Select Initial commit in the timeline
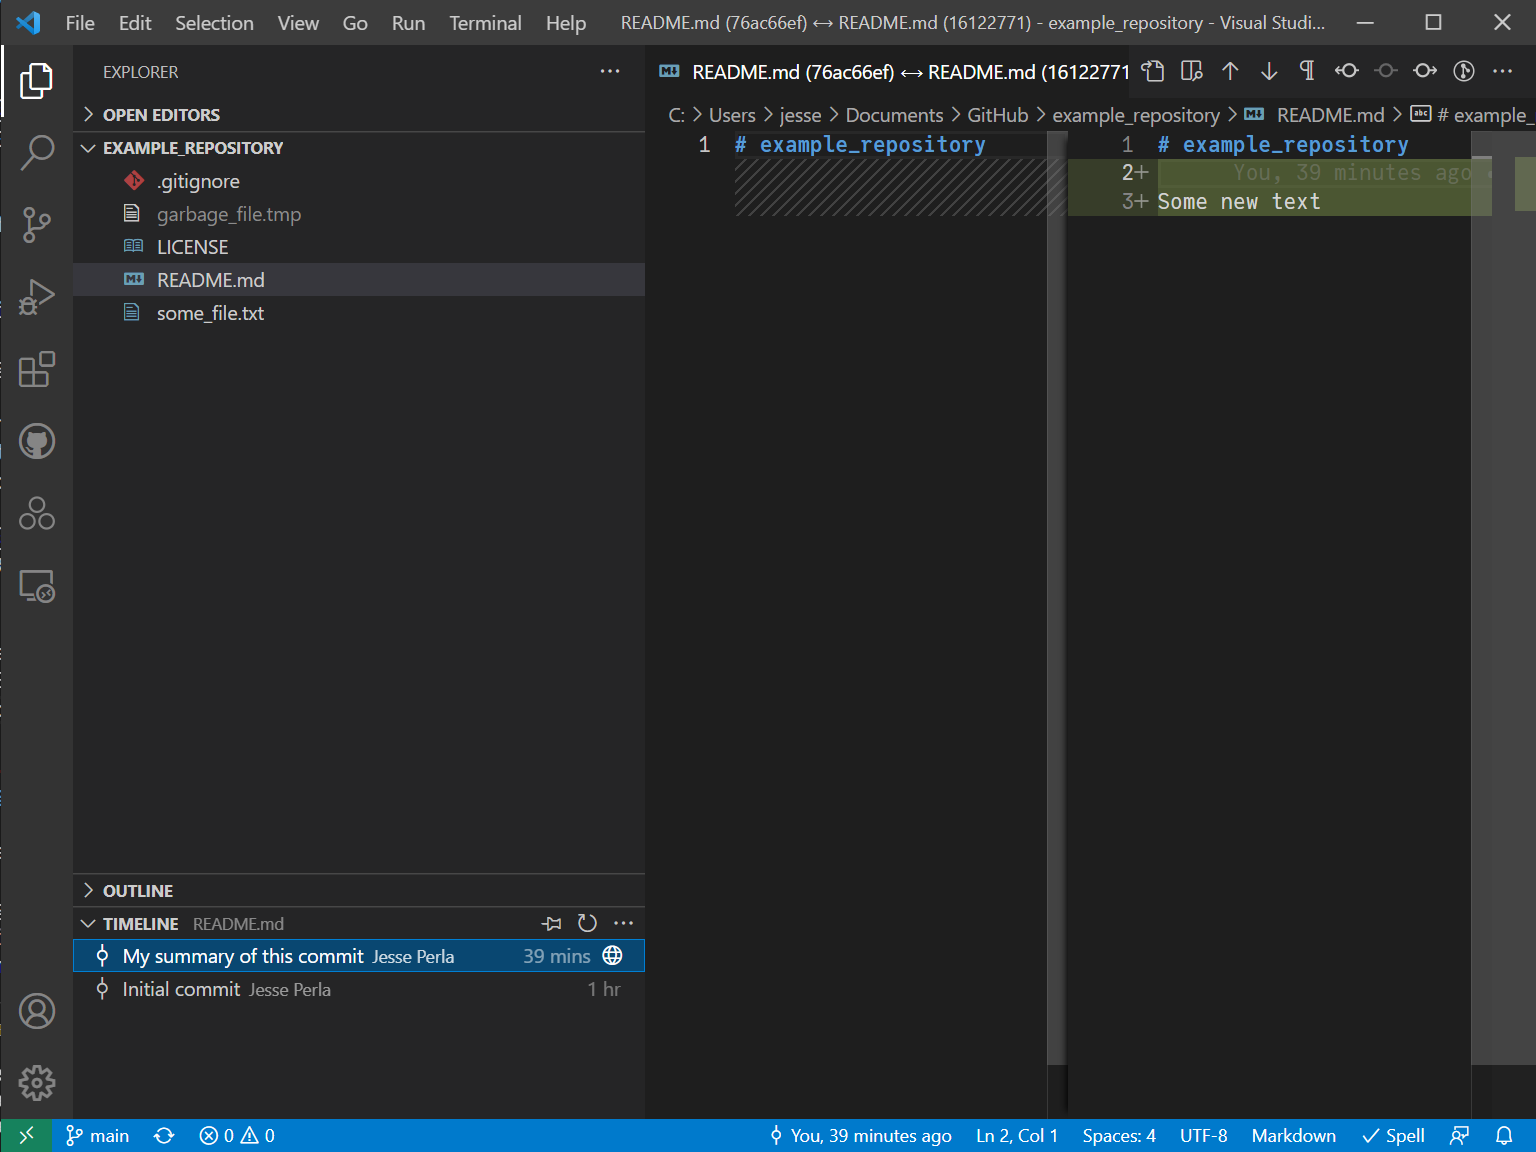Screen dimensions: 1536x1152 [x=181, y=989]
